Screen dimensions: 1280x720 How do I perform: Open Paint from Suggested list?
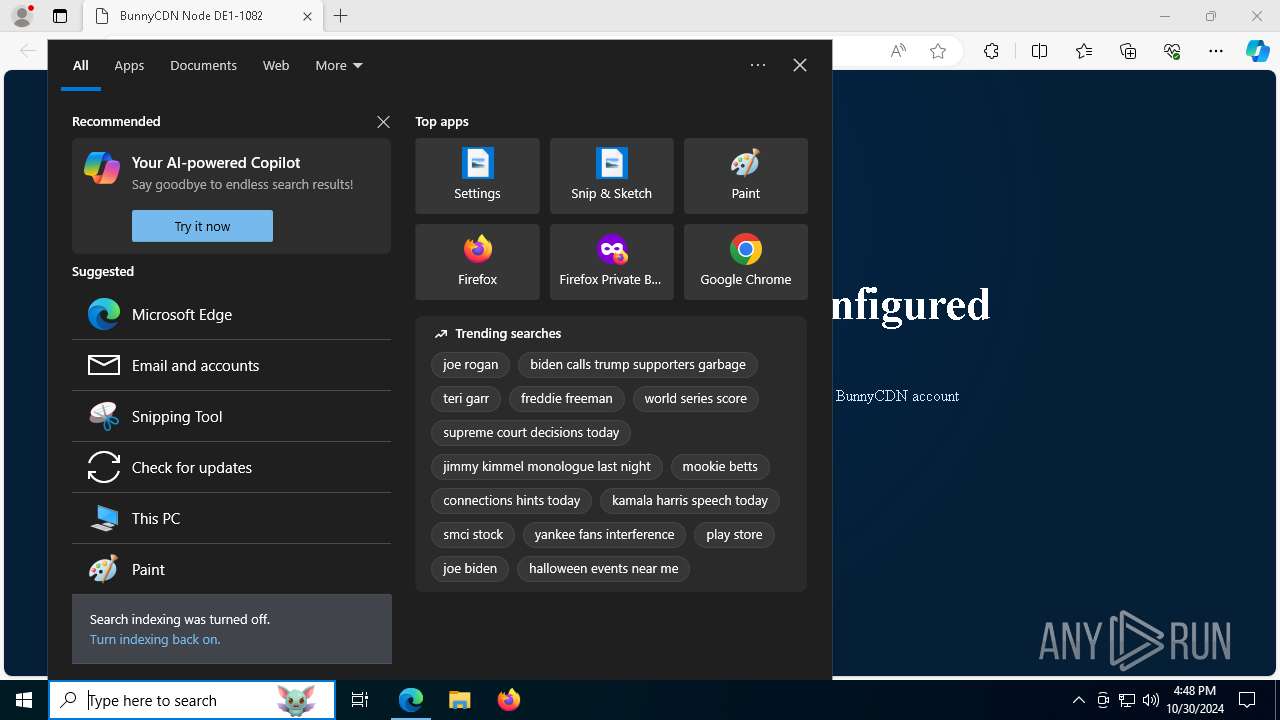231,569
